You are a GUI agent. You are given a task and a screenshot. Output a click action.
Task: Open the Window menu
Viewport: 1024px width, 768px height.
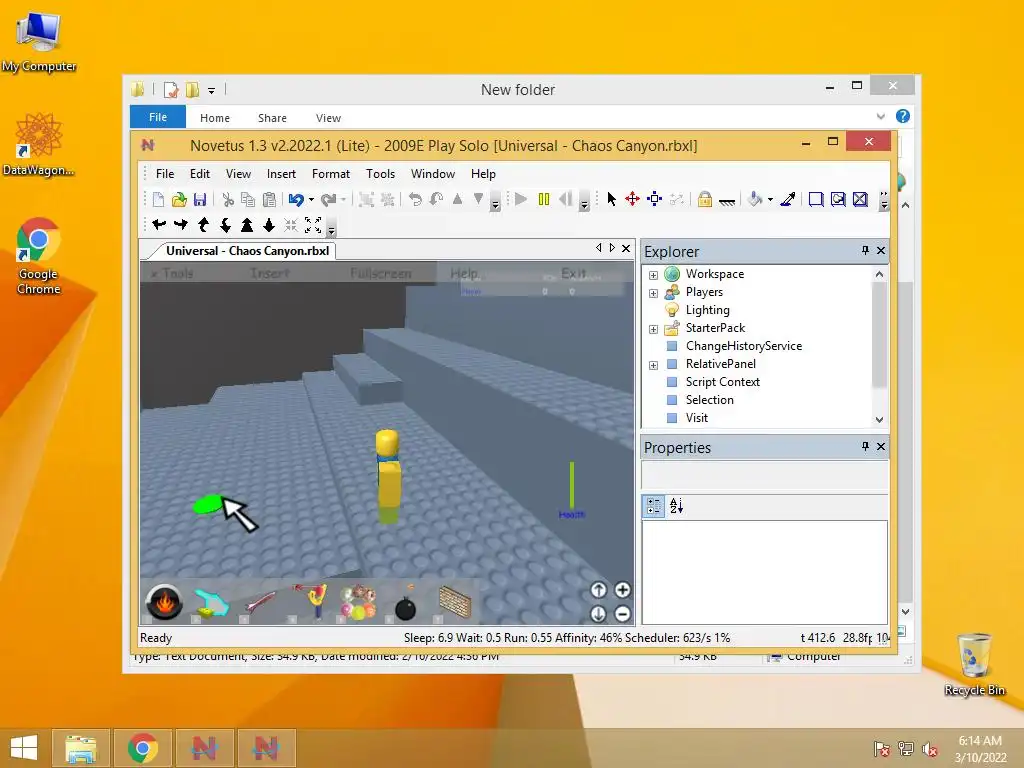[433, 174]
